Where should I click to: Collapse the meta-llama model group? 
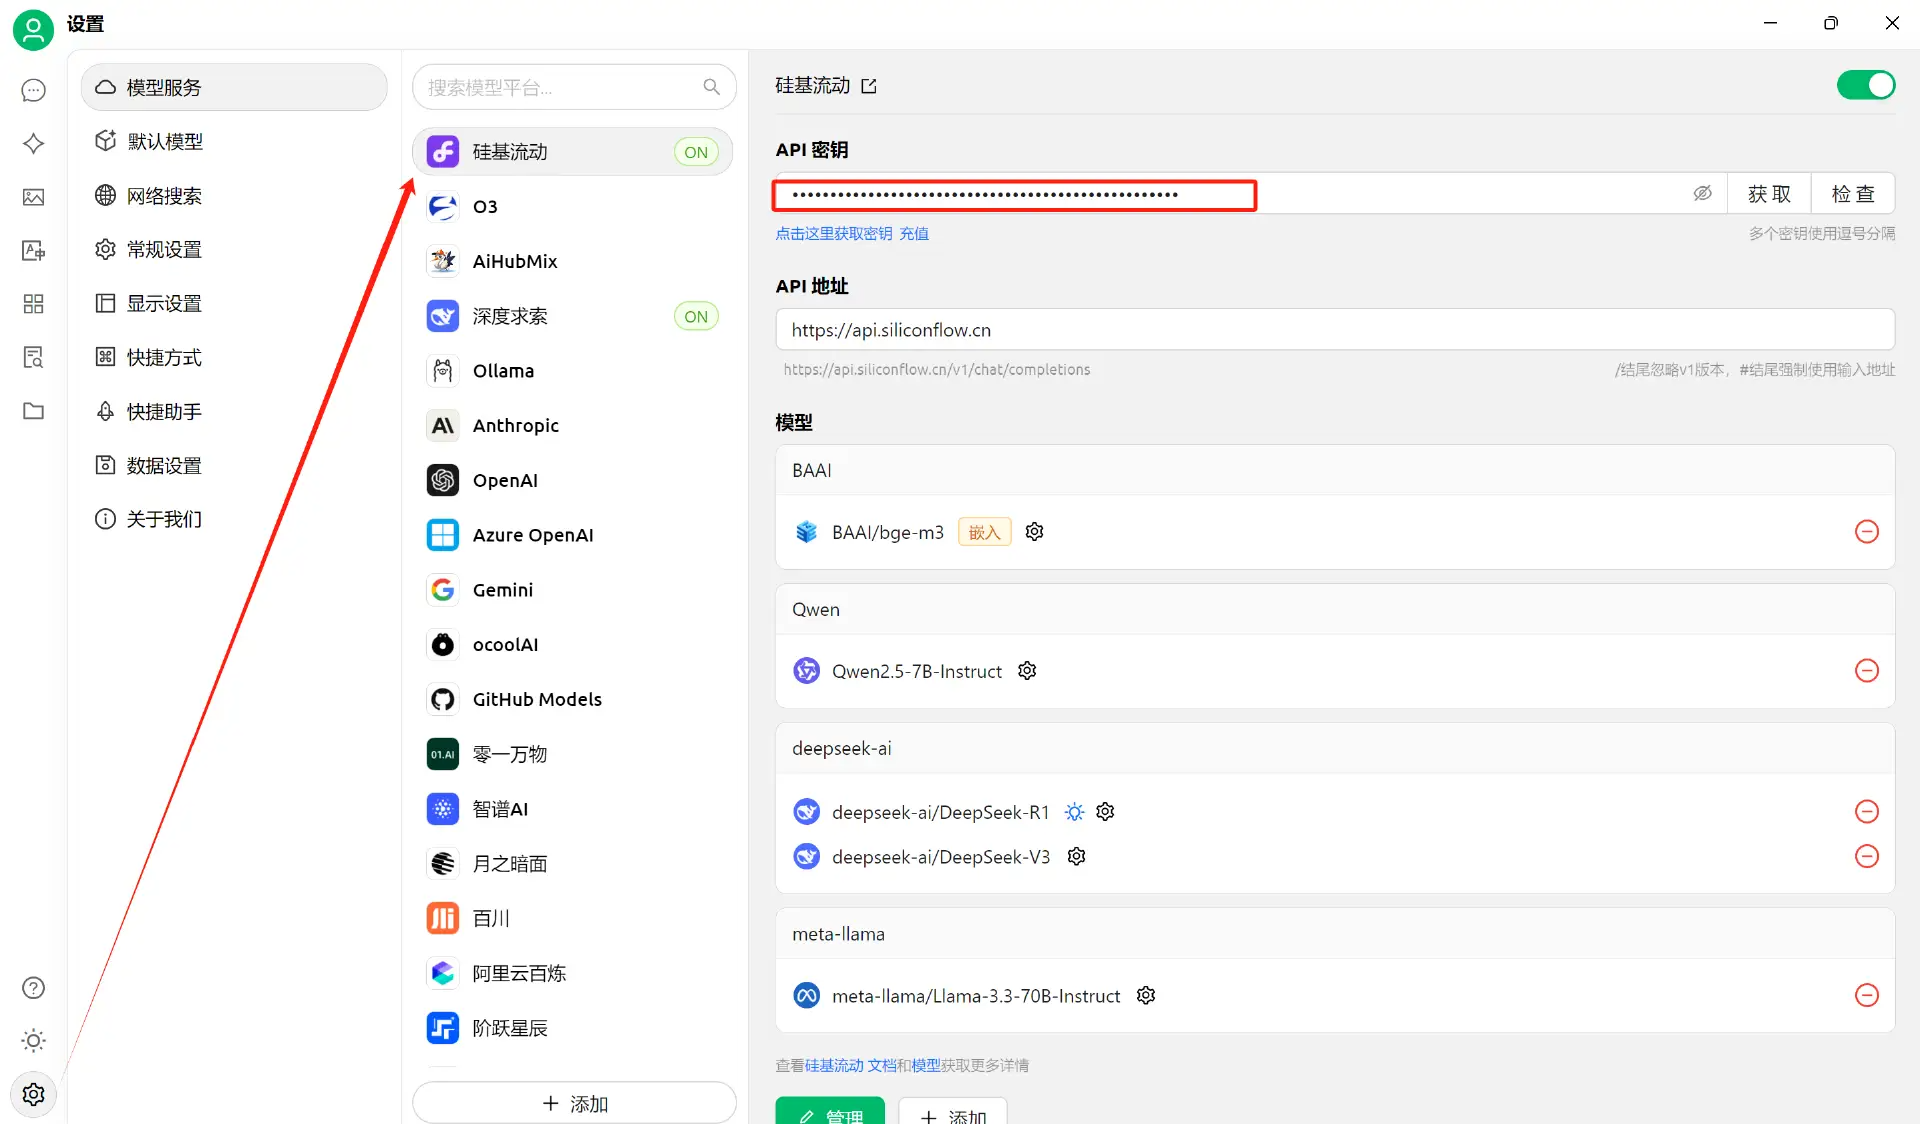(1335, 935)
